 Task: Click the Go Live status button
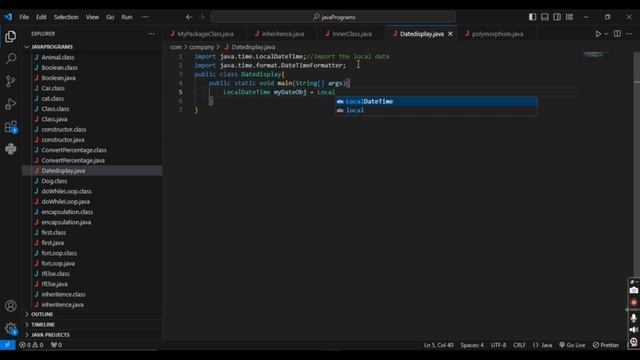[572, 345]
